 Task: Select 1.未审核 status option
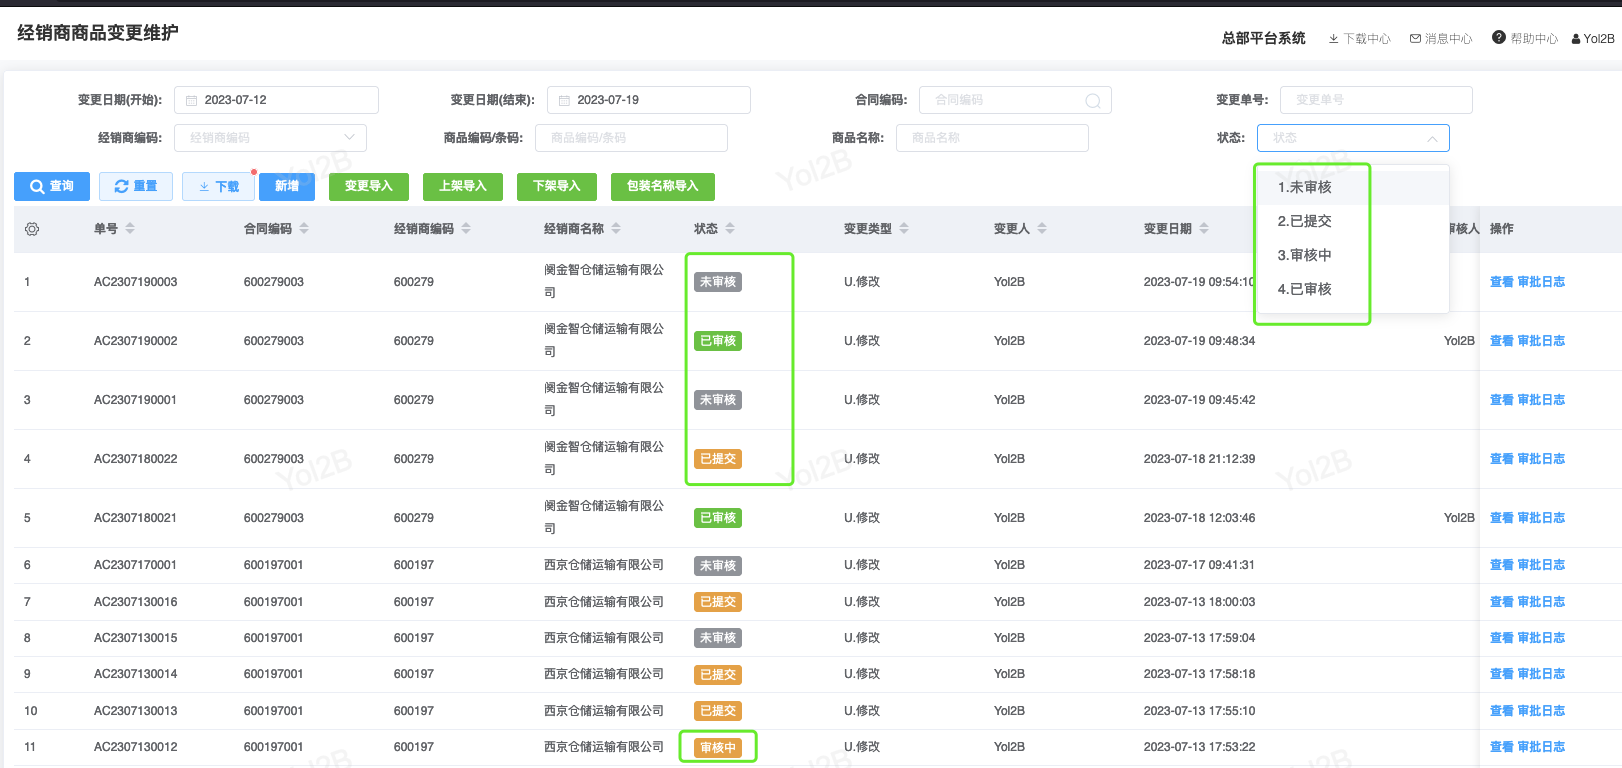coord(1304,187)
